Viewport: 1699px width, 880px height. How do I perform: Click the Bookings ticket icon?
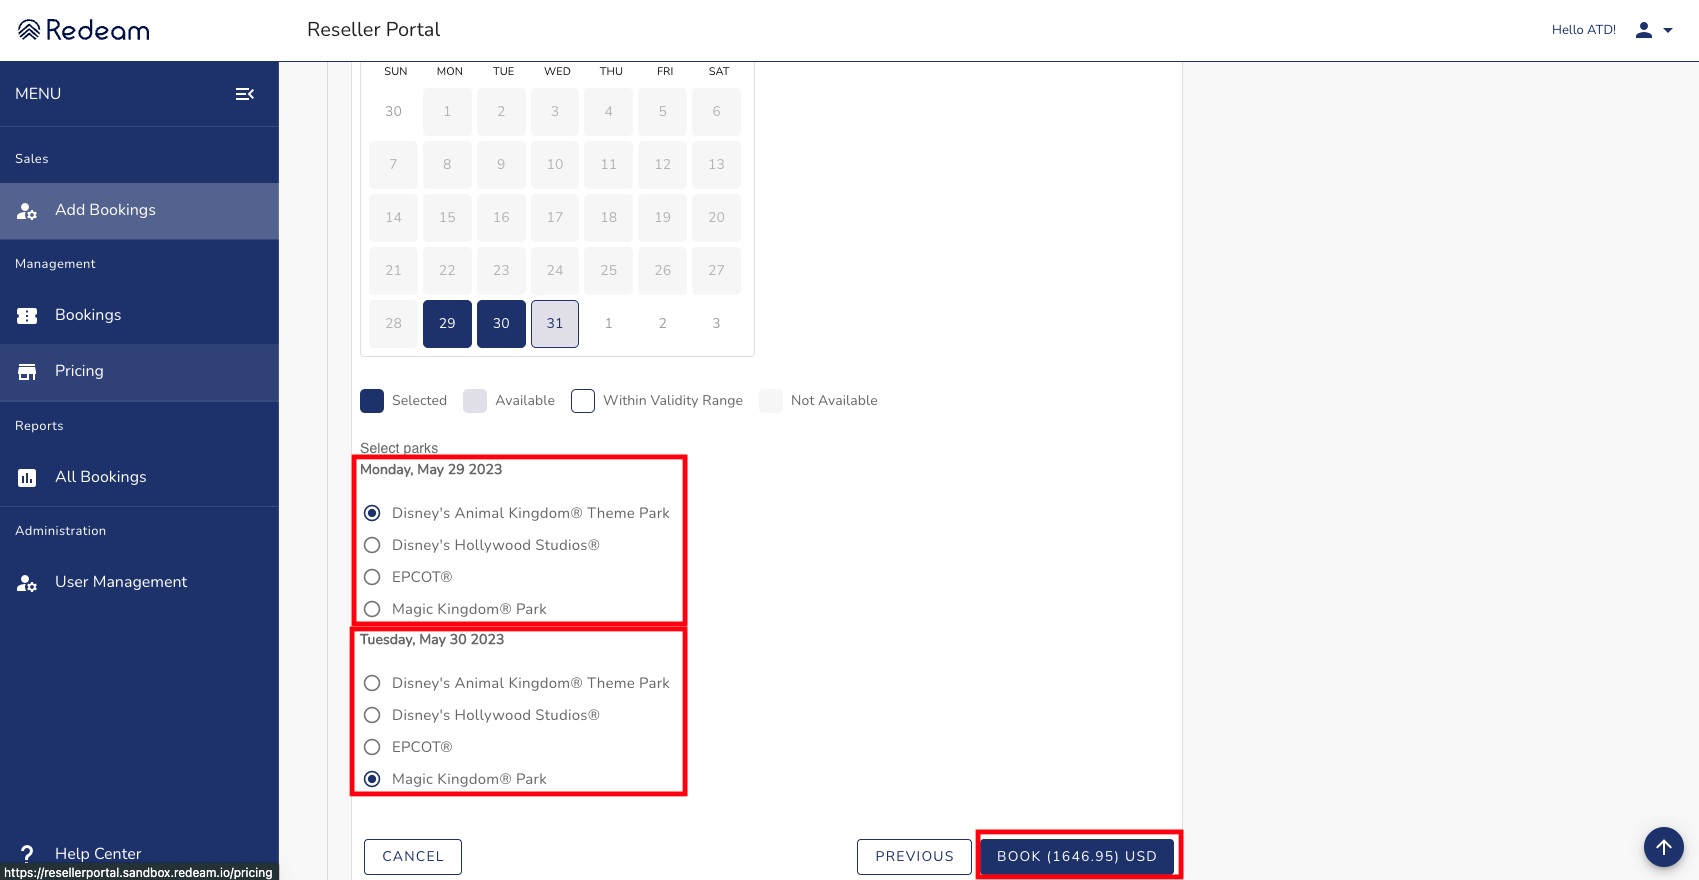click(27, 316)
